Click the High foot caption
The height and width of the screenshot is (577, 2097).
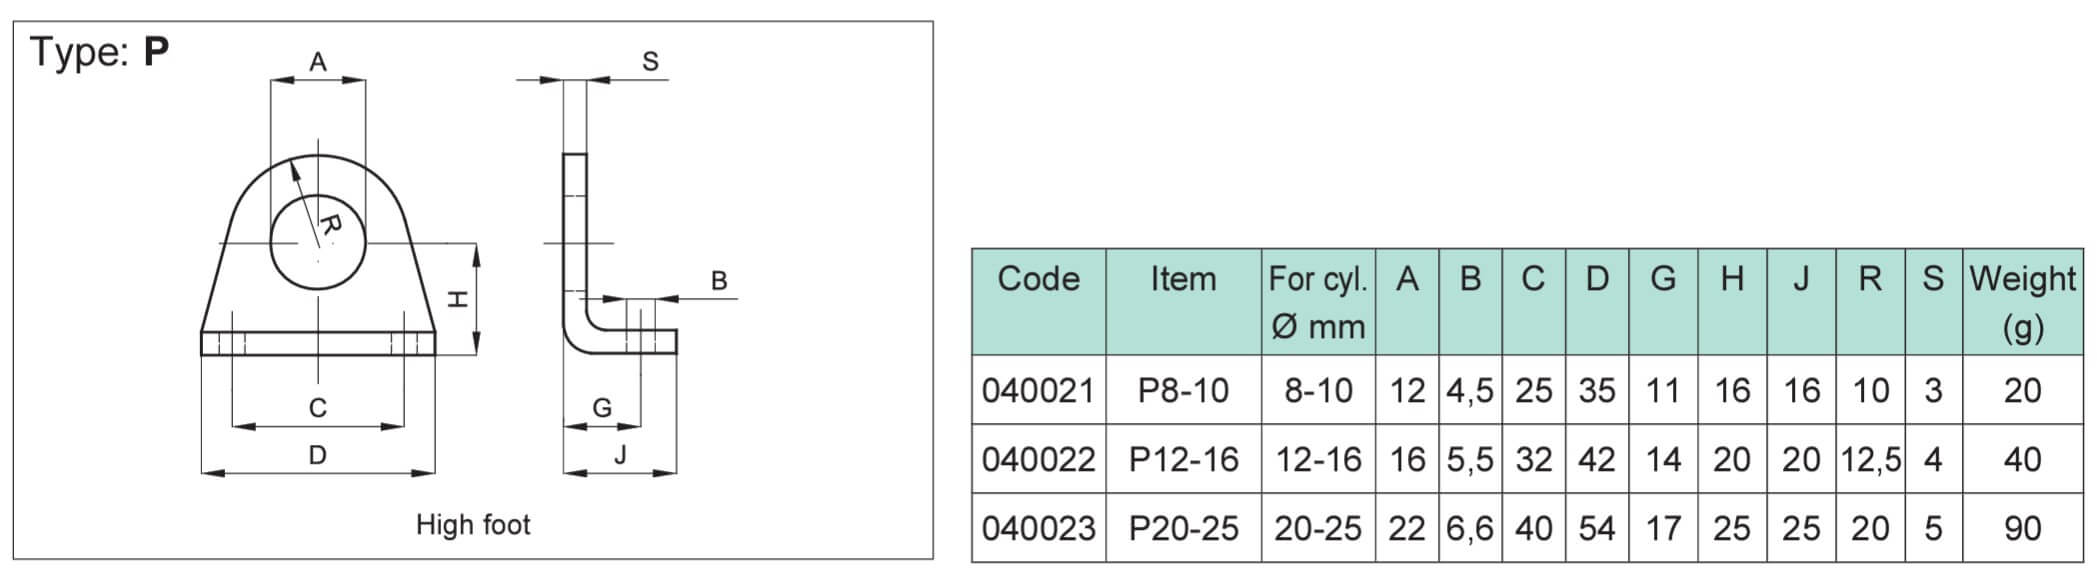[x=473, y=525]
